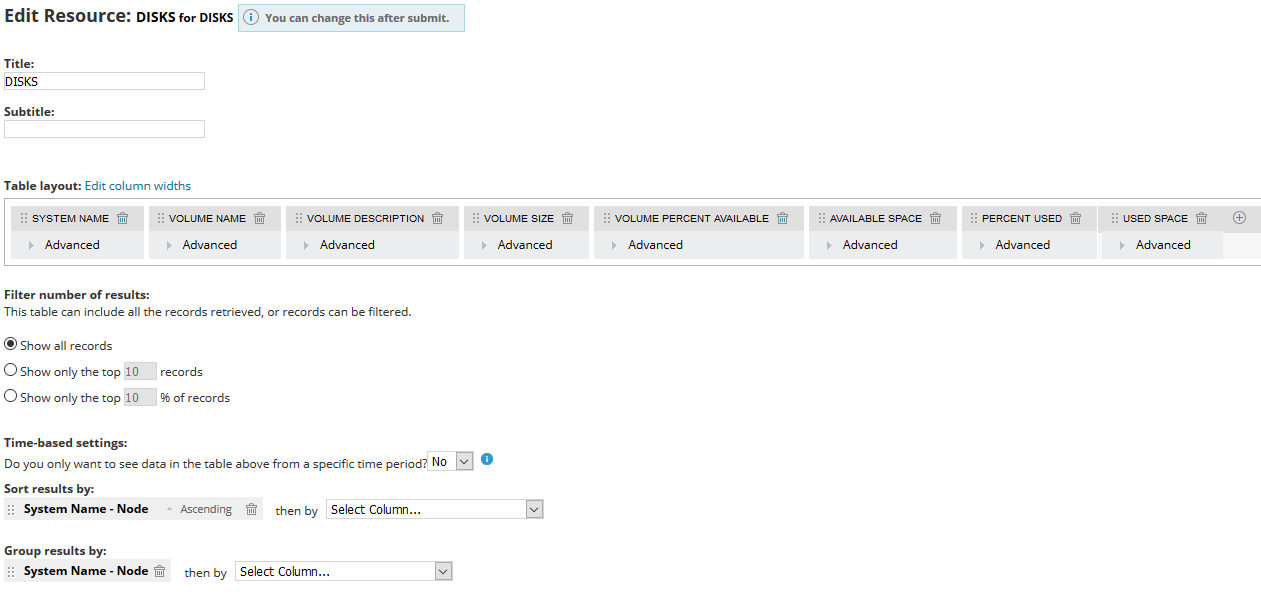The width and height of the screenshot is (1261, 594).
Task: Click Edit column widths link
Action: (137, 185)
